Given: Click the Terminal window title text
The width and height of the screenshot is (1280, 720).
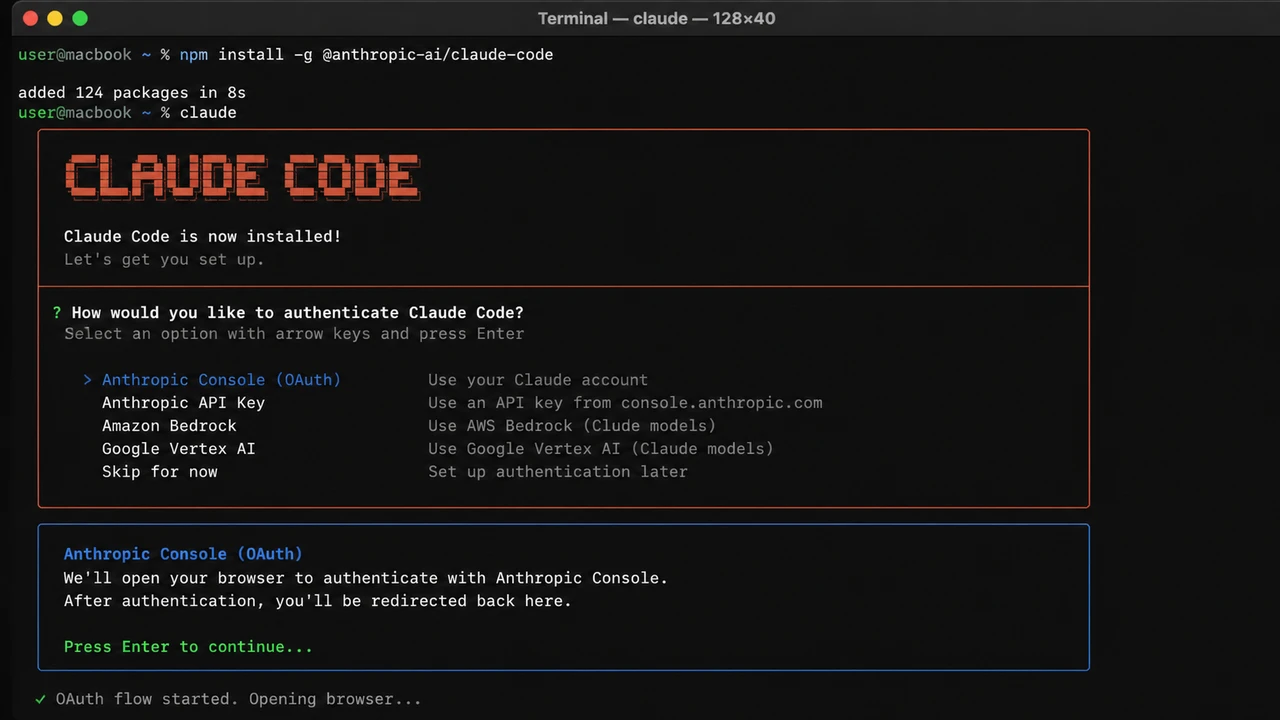Looking at the screenshot, I should click(x=656, y=18).
